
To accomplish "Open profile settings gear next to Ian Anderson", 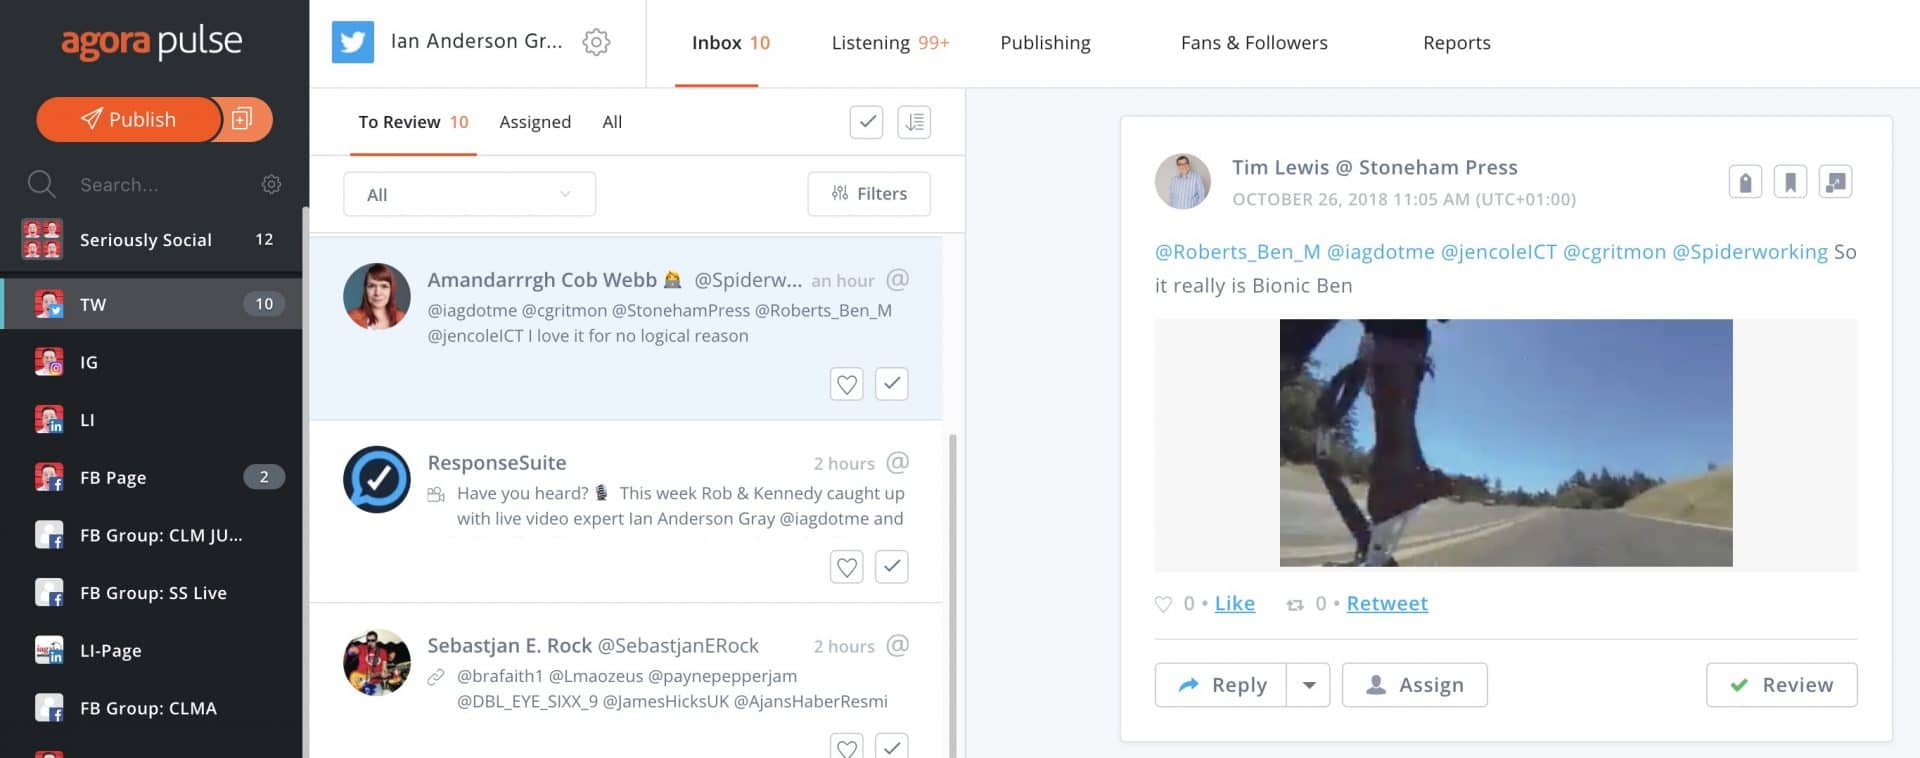I will pos(596,42).
